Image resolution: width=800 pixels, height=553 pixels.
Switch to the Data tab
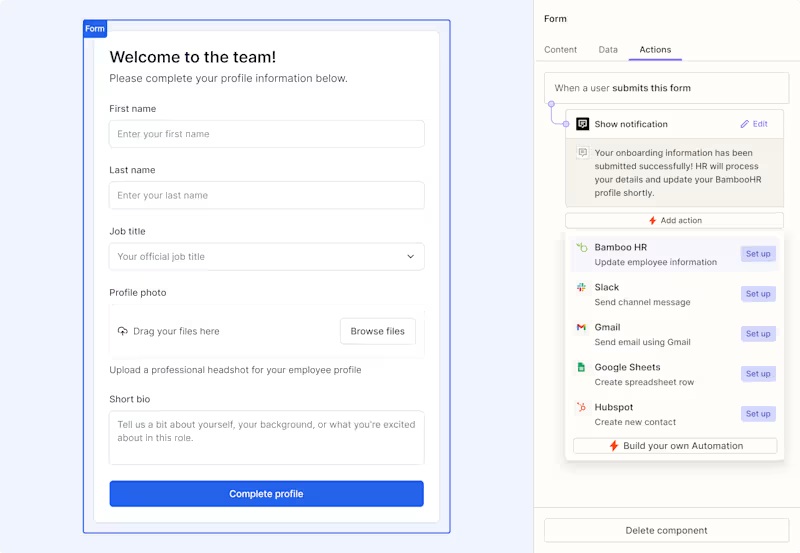click(x=608, y=50)
